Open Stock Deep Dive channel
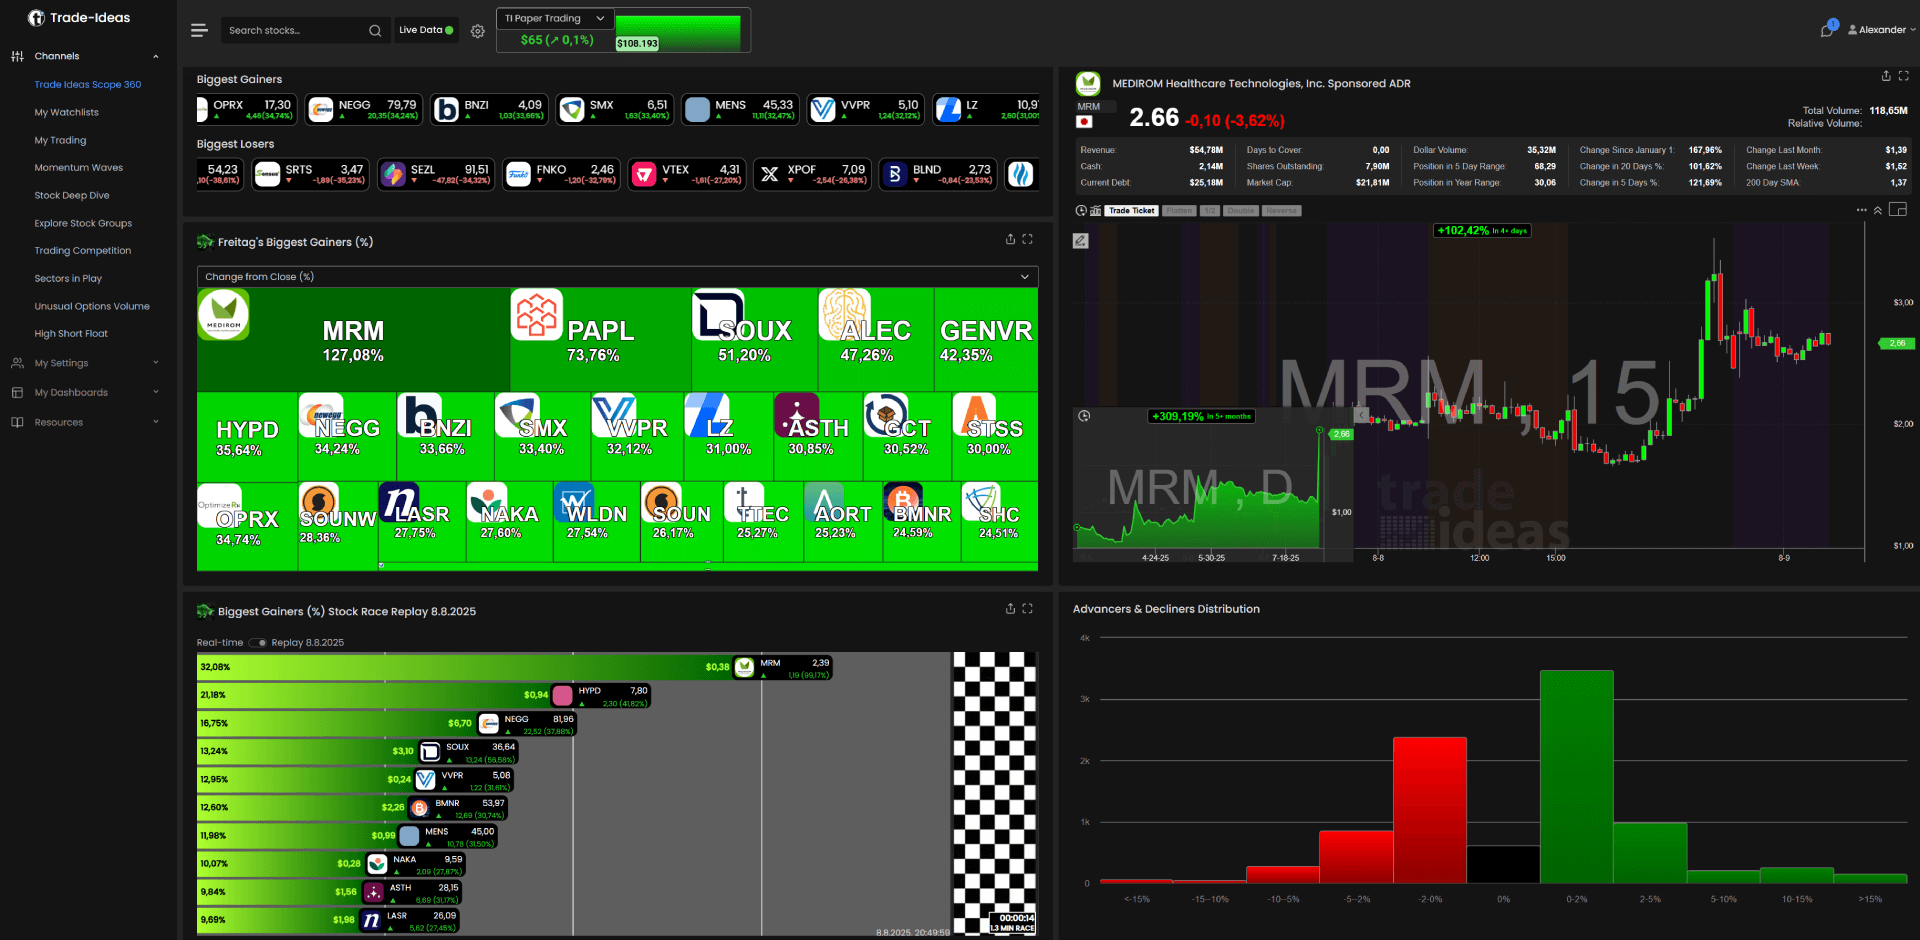 tap(72, 196)
